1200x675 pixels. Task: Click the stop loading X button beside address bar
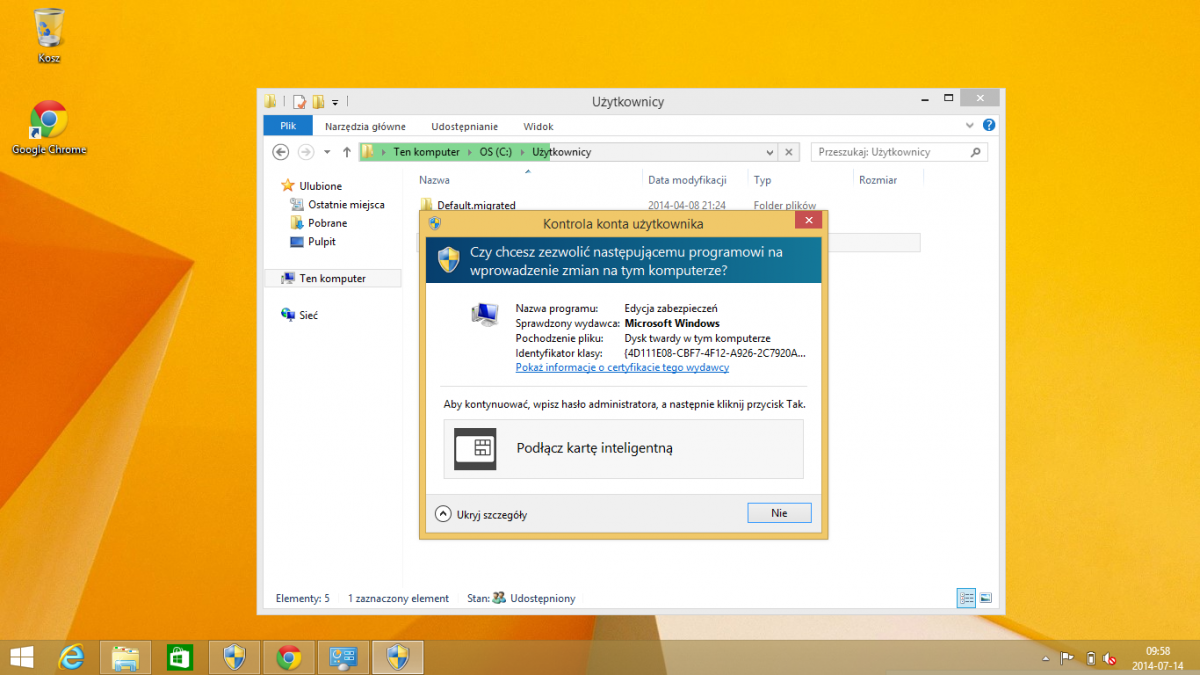pyautogui.click(x=789, y=152)
